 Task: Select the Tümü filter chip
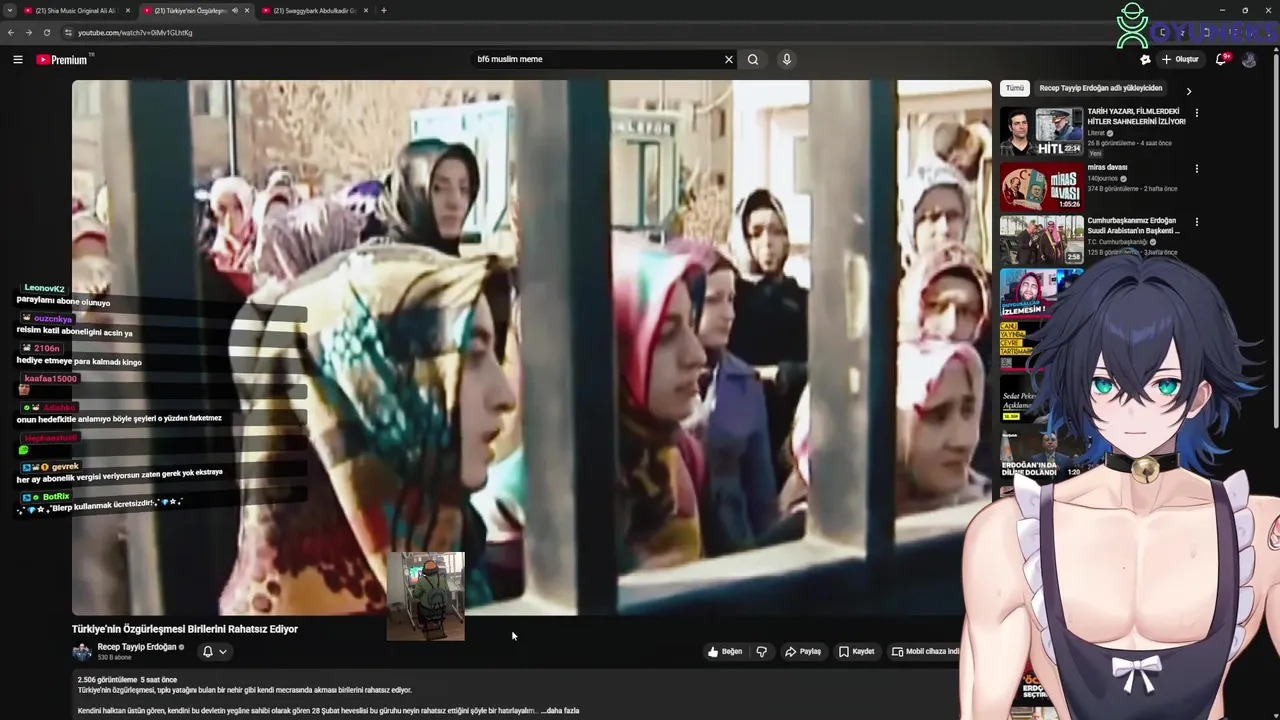pos(1015,88)
